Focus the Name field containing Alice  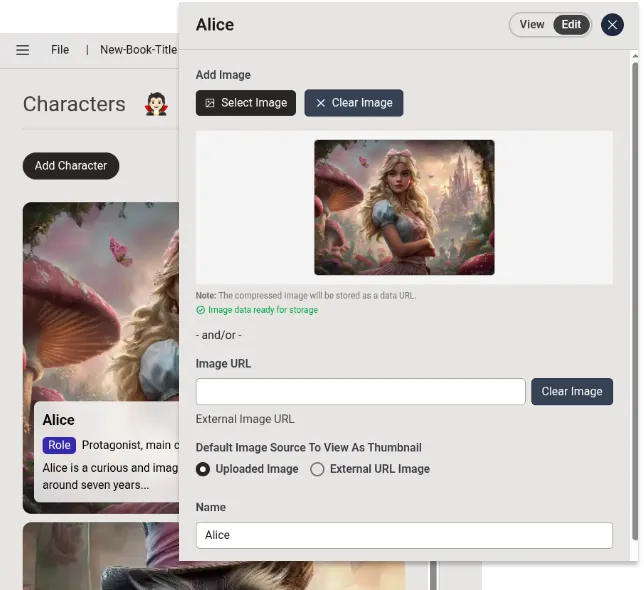tap(403, 535)
